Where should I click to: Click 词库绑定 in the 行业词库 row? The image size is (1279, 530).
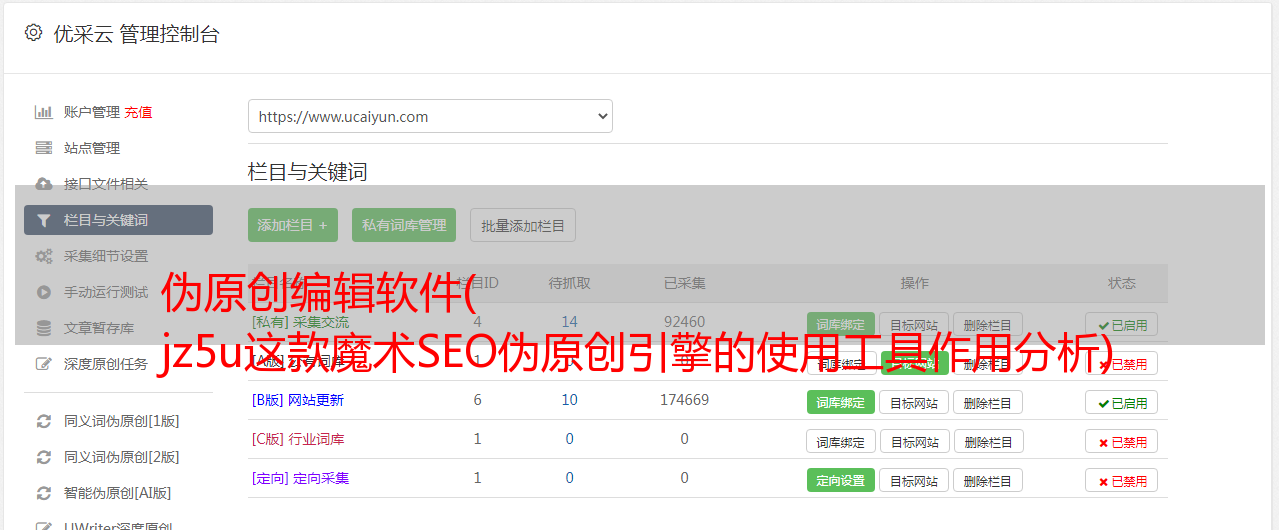pos(841,441)
